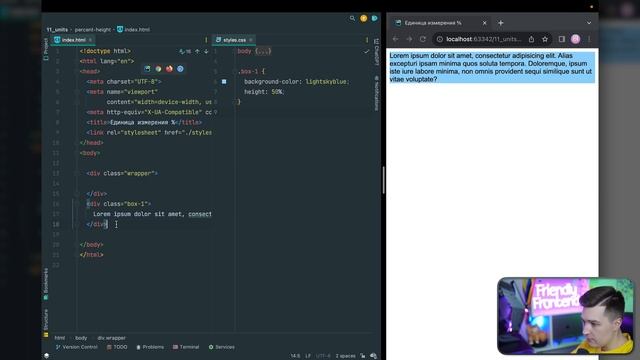Viewport: 640px width, 360px height.
Task: Select the body breadcrumb at editor bottom
Action: coord(81,338)
